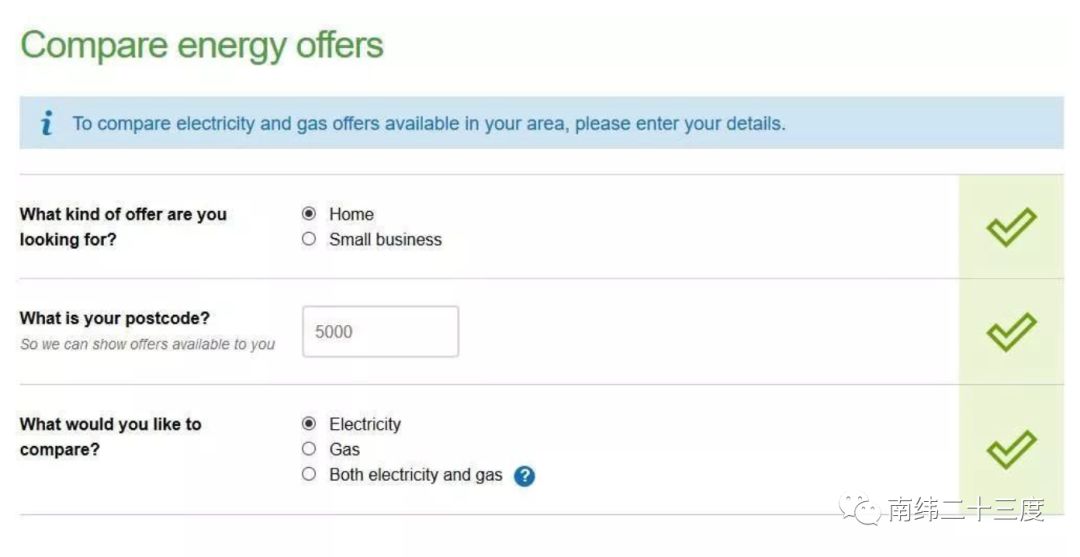Click the 'Small business' label text
The image size is (1080, 557).
click(385, 240)
